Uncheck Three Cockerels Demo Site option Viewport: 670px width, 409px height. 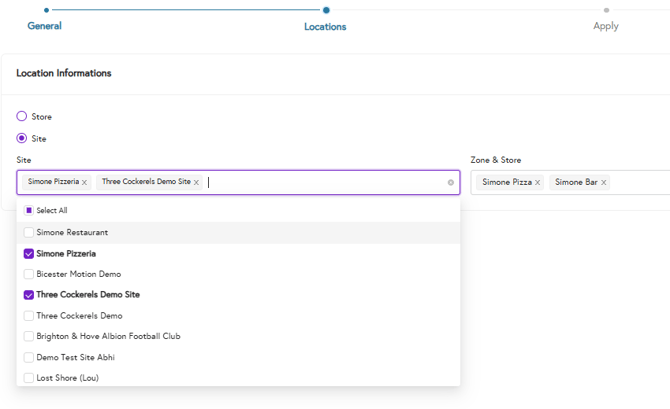29,295
